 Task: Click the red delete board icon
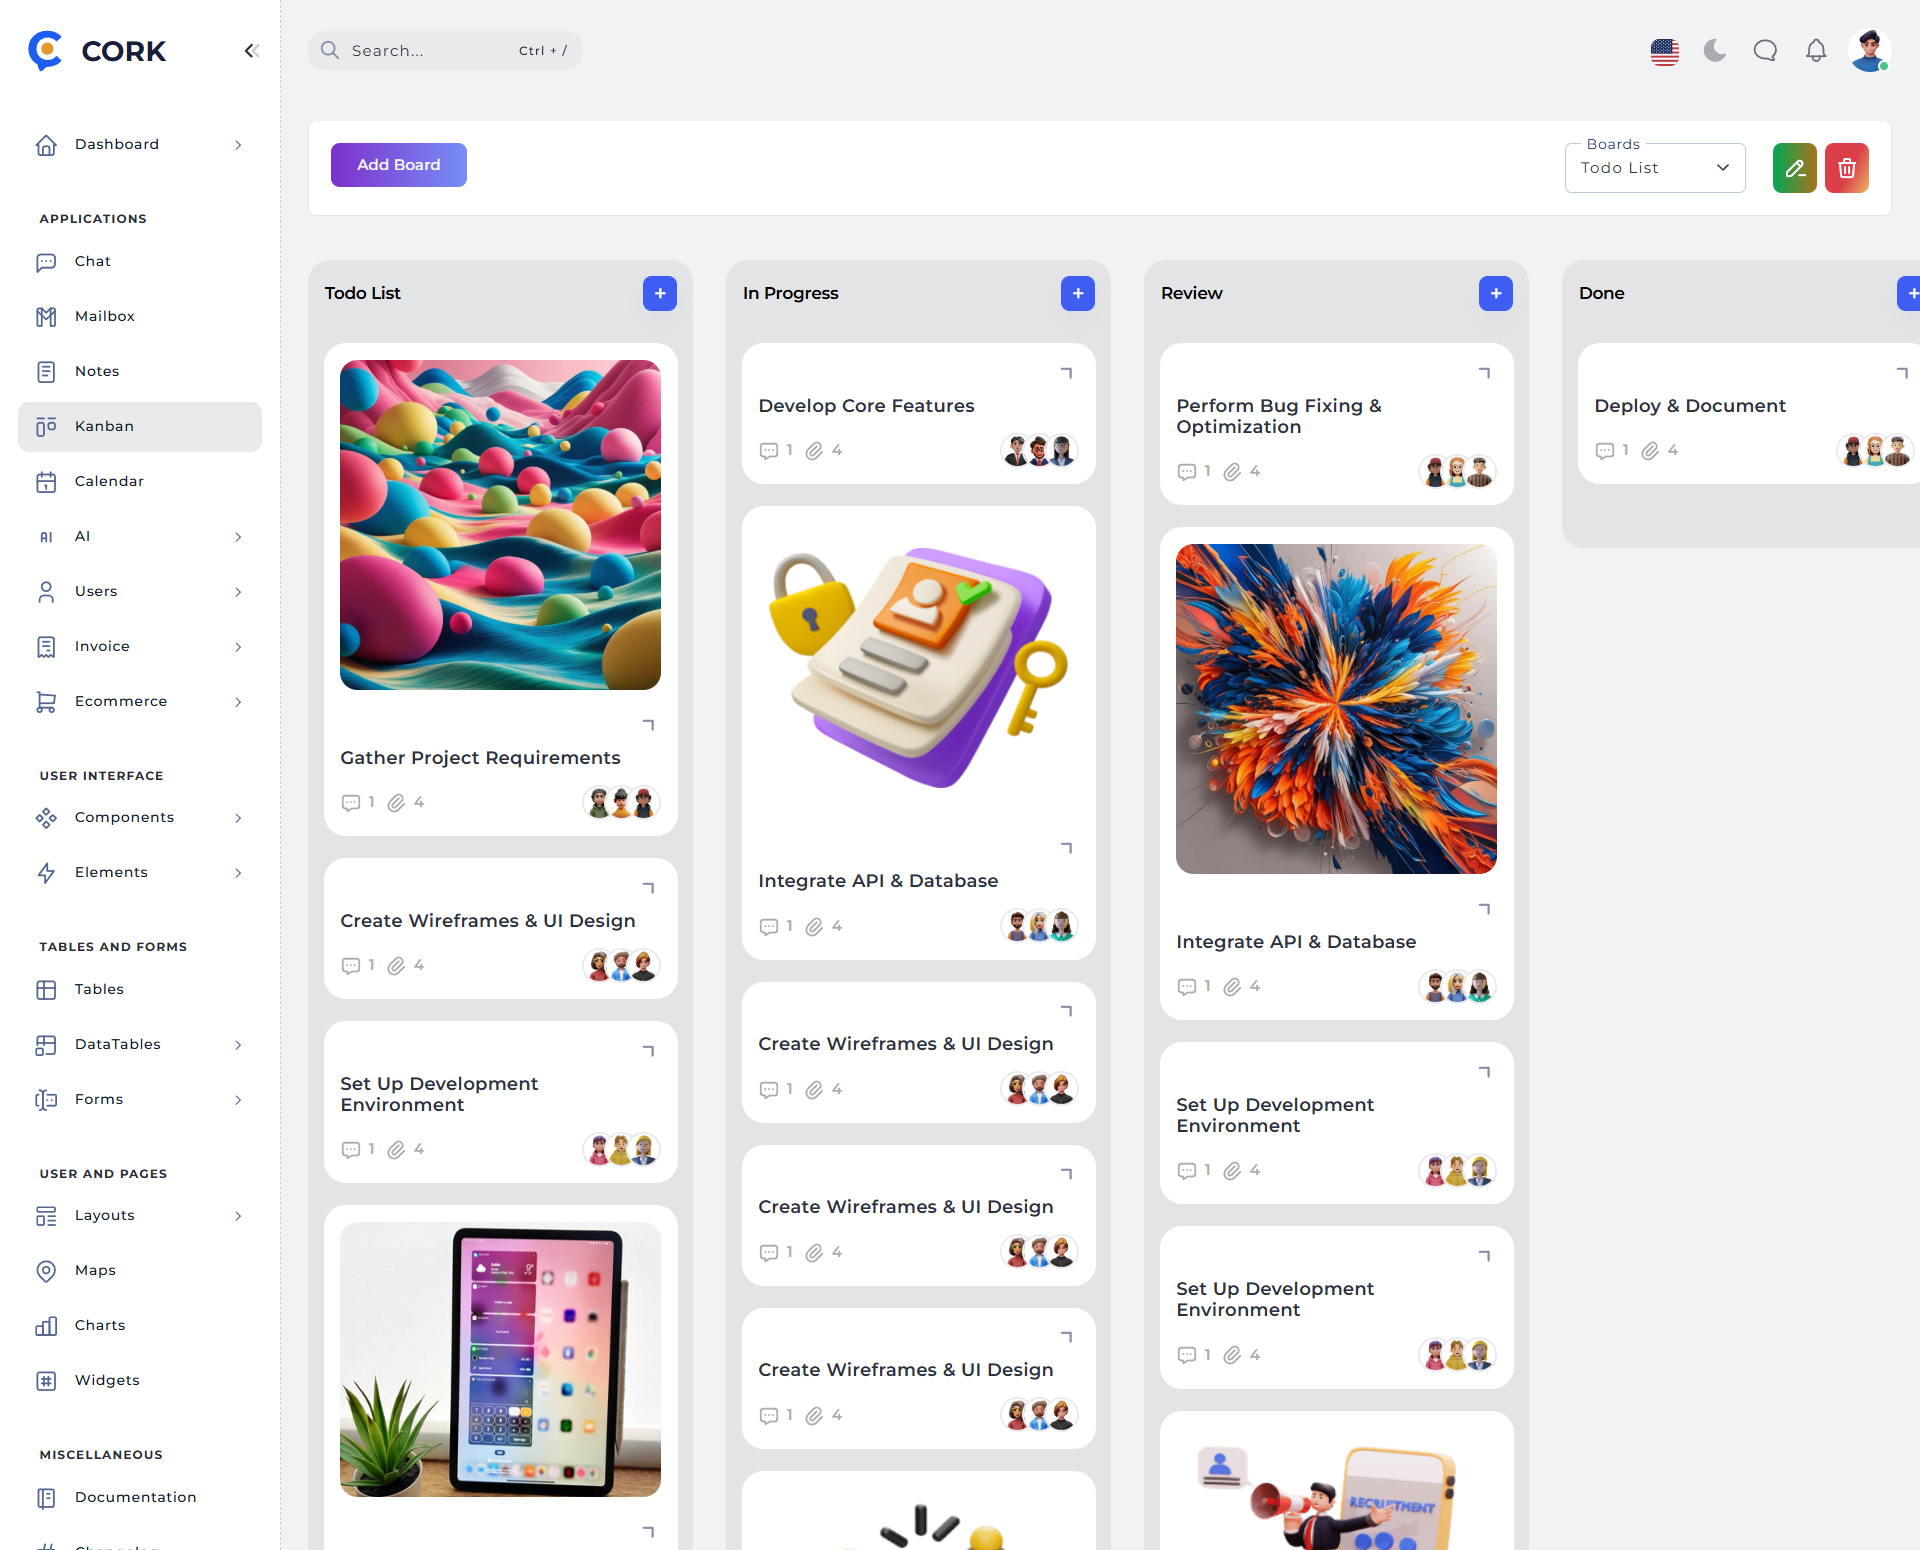(1847, 168)
